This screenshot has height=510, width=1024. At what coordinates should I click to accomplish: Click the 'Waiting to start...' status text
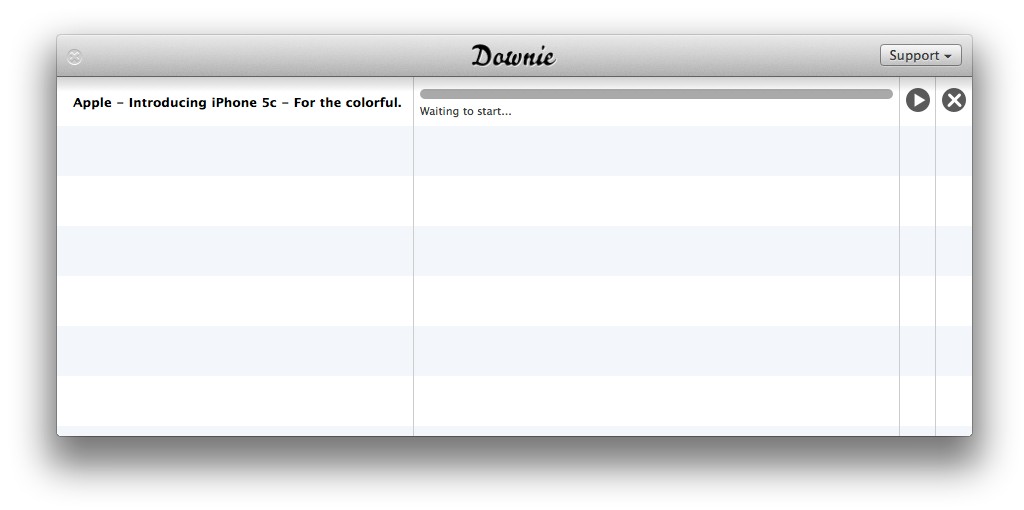(x=466, y=111)
